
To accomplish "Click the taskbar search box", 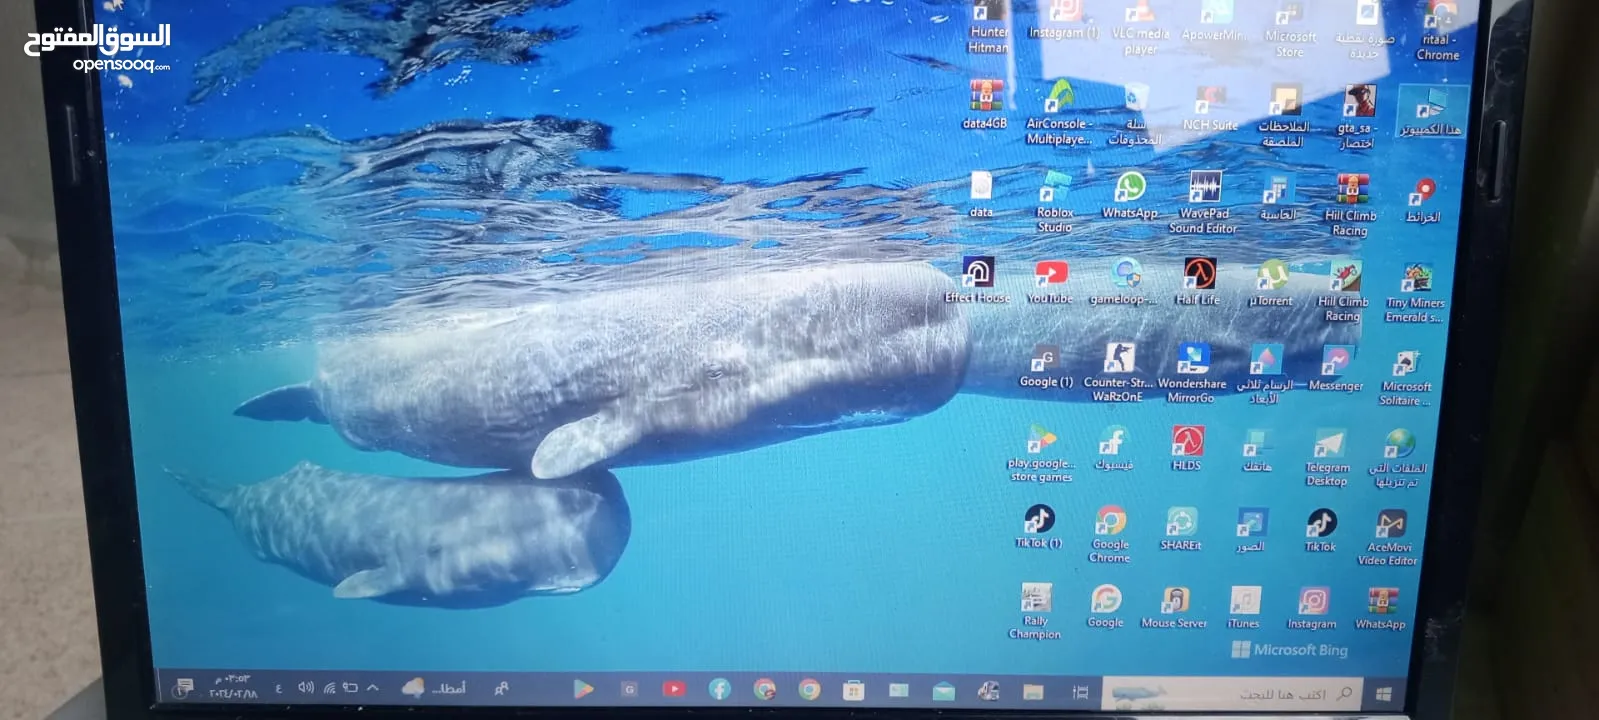I will coord(1232,693).
